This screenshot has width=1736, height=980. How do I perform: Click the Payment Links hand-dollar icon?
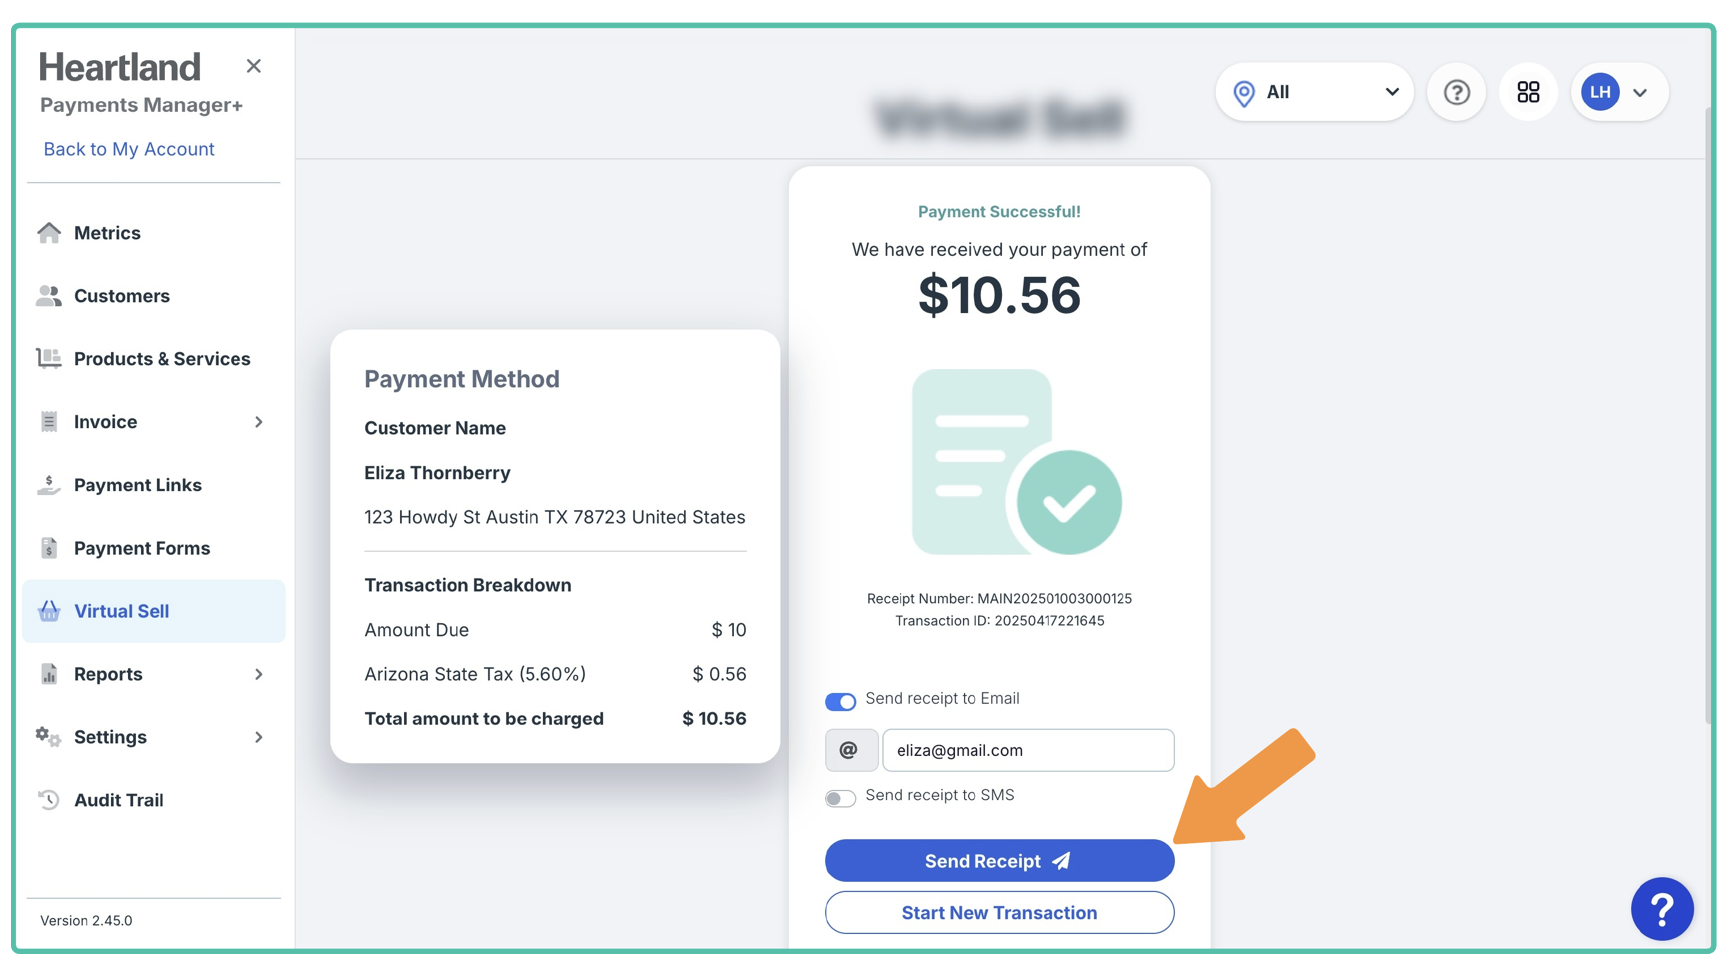[49, 485]
